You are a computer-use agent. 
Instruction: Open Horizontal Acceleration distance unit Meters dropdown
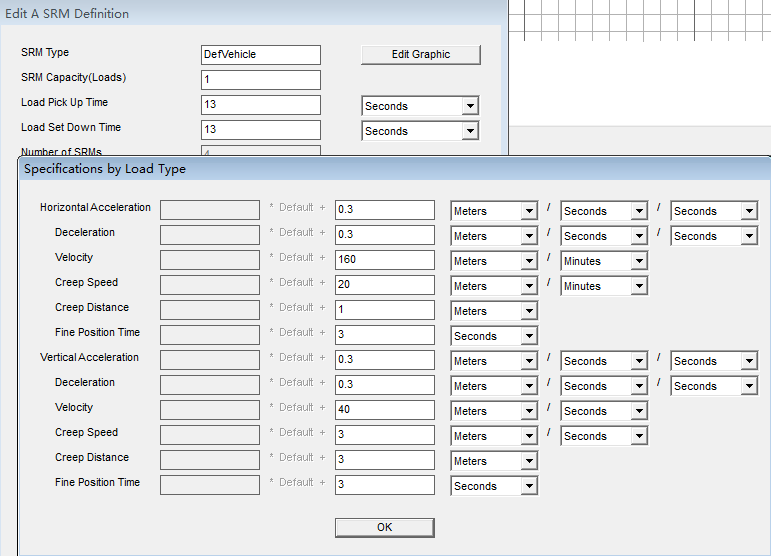point(494,211)
